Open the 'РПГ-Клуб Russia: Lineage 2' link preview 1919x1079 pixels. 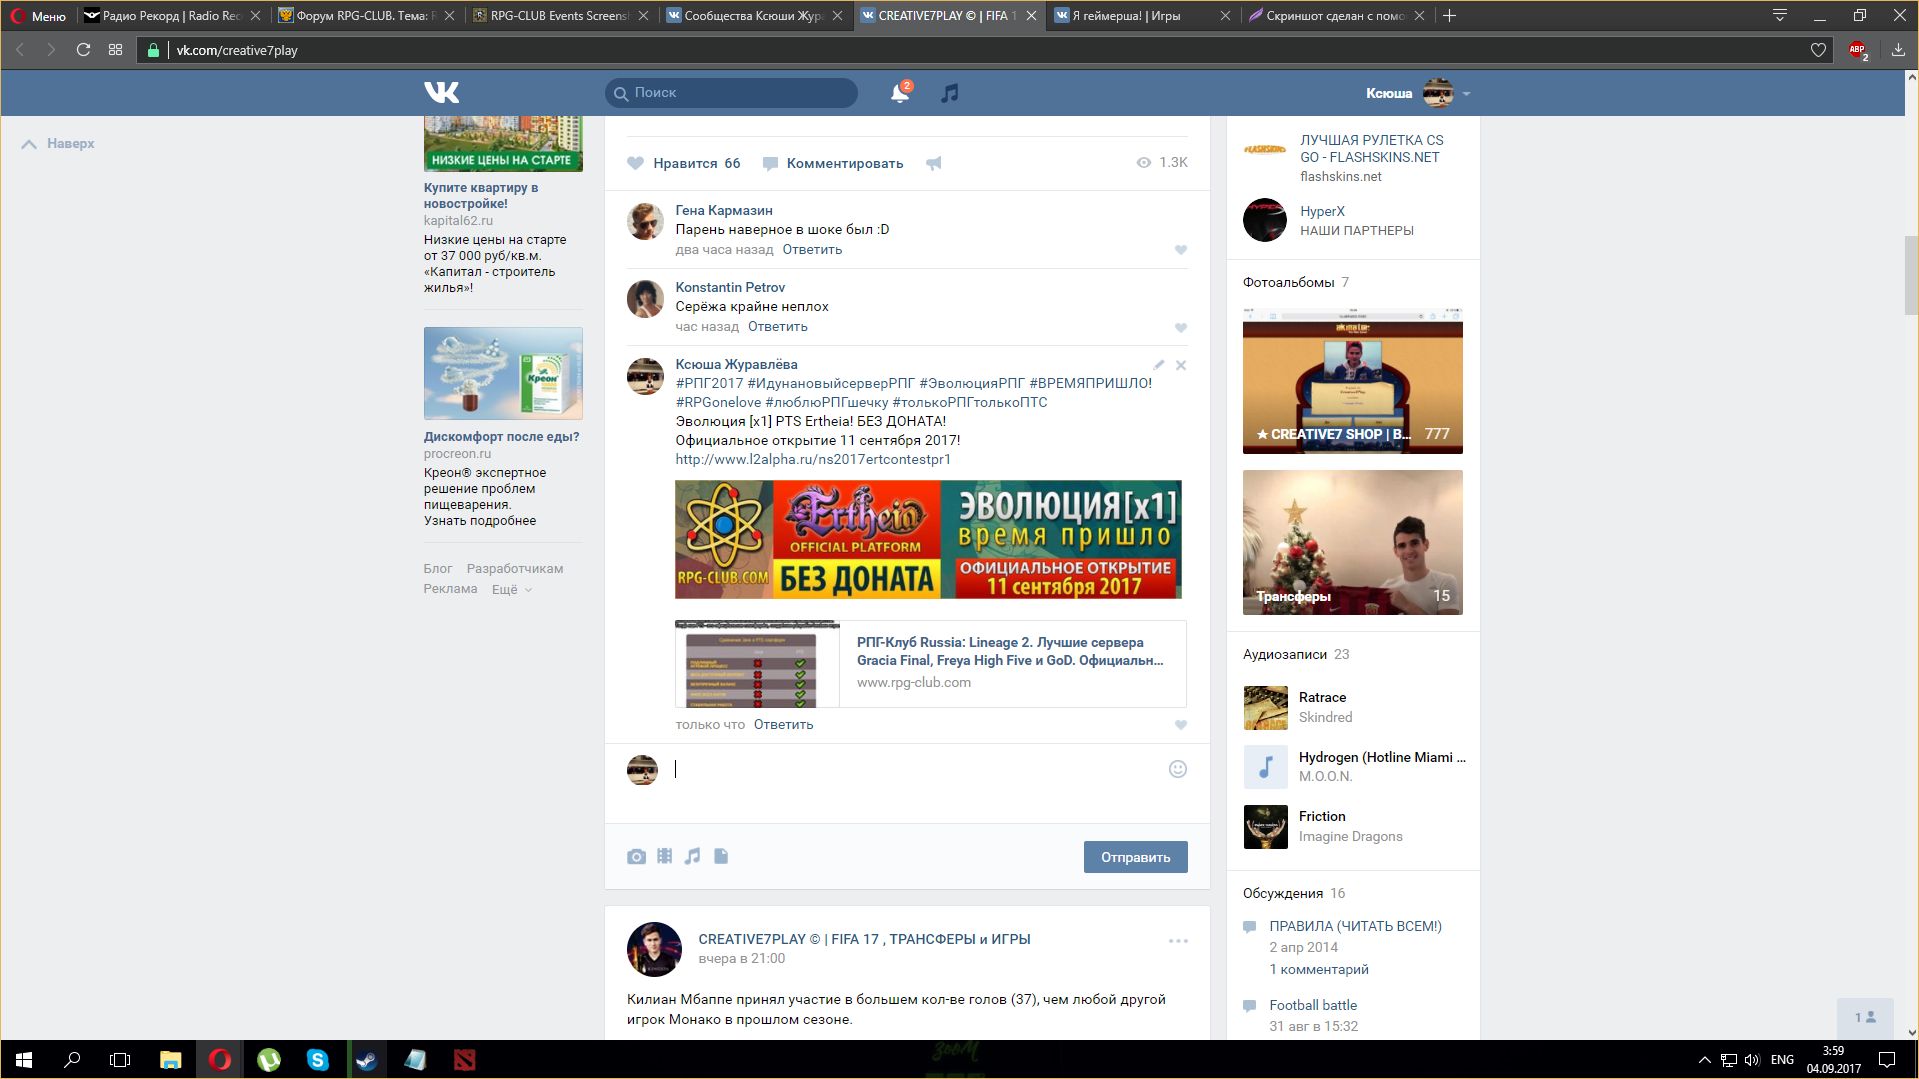pos(930,664)
